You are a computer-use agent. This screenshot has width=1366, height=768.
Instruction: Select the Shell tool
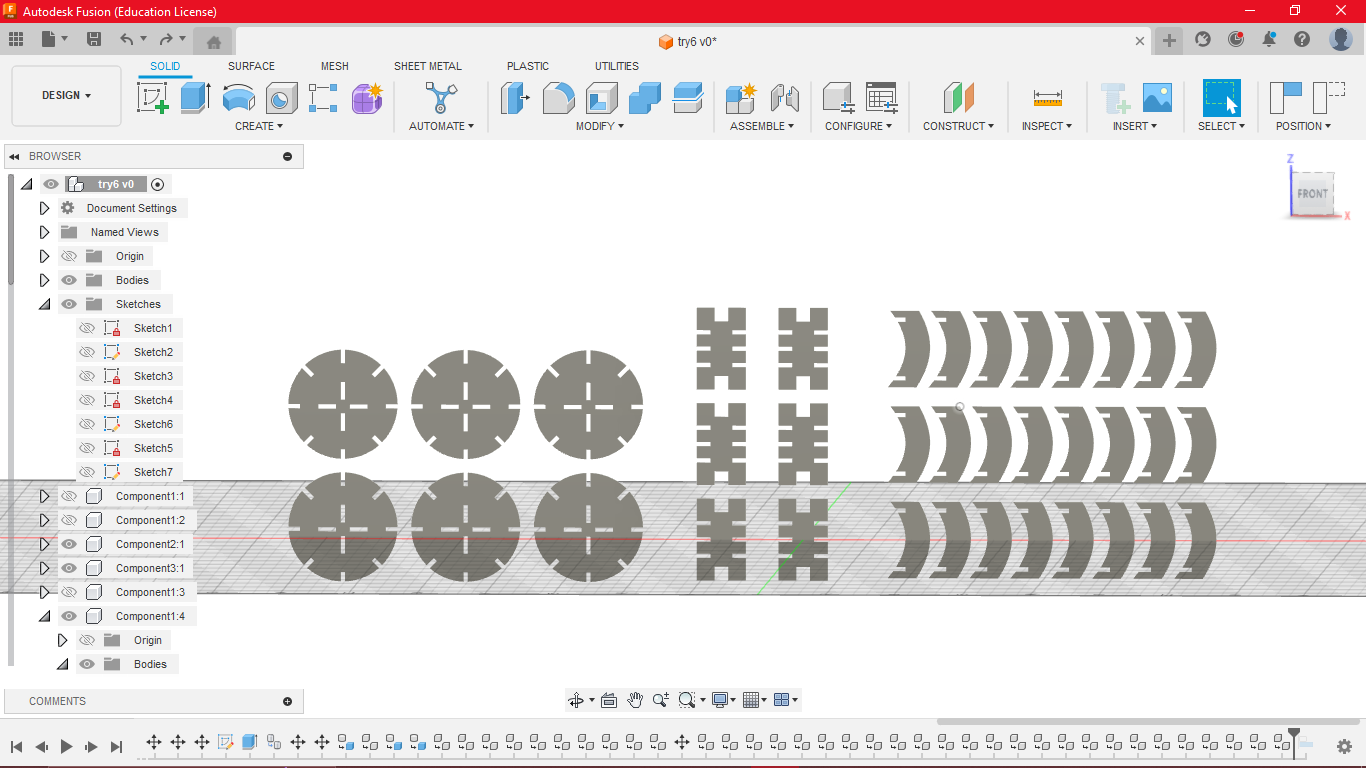(x=602, y=98)
